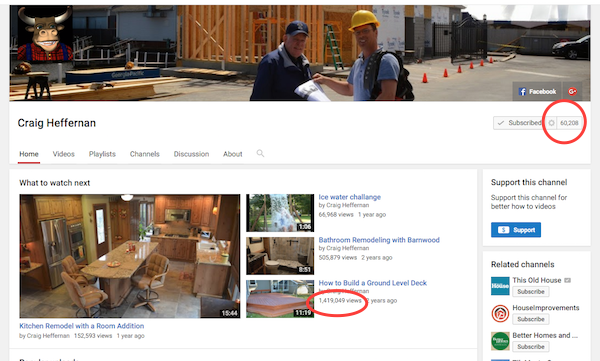Screen dimensions: 600x361
Task: Open Bathroom Remodeling with Barnwood link
Action: (x=379, y=240)
